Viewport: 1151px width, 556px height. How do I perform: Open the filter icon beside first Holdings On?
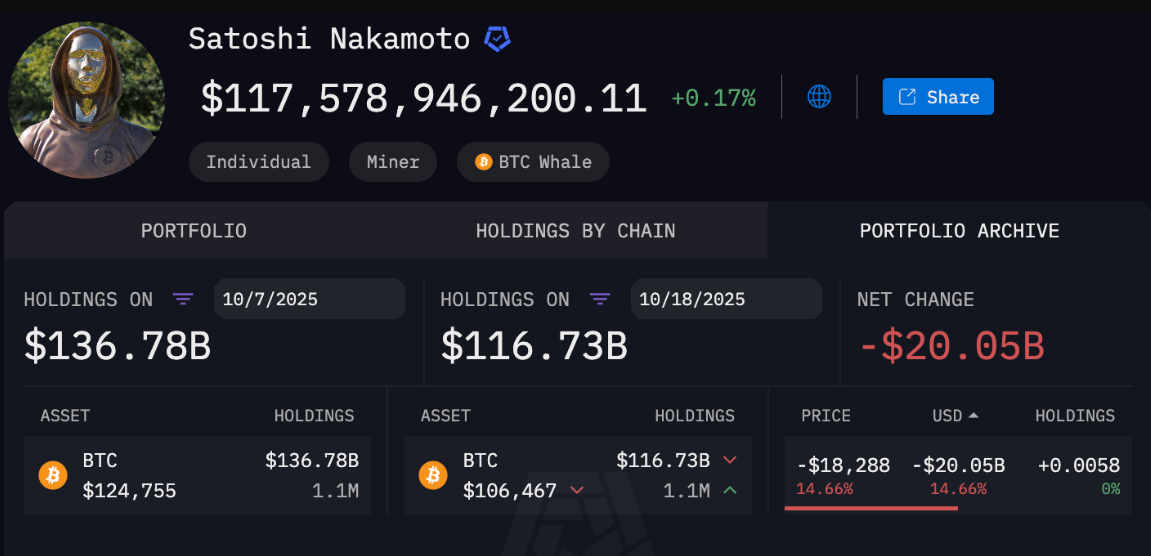pyautogui.click(x=183, y=299)
